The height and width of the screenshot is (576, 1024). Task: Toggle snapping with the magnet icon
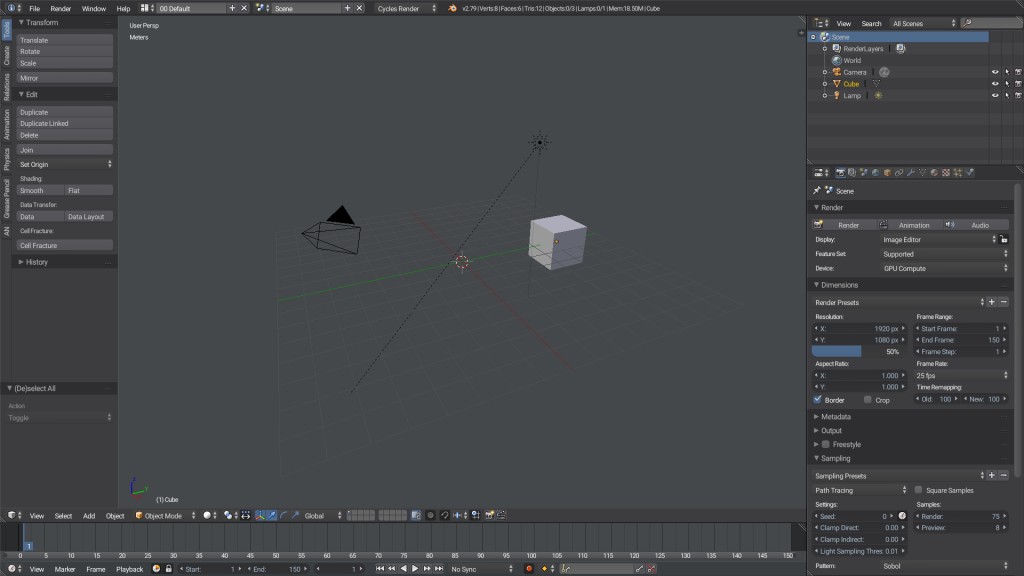(444, 515)
